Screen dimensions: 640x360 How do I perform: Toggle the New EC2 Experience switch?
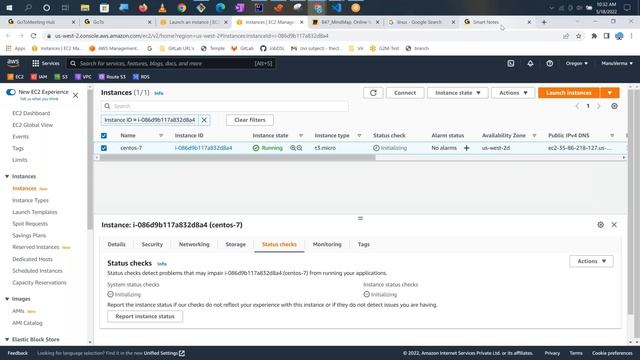click(11, 92)
